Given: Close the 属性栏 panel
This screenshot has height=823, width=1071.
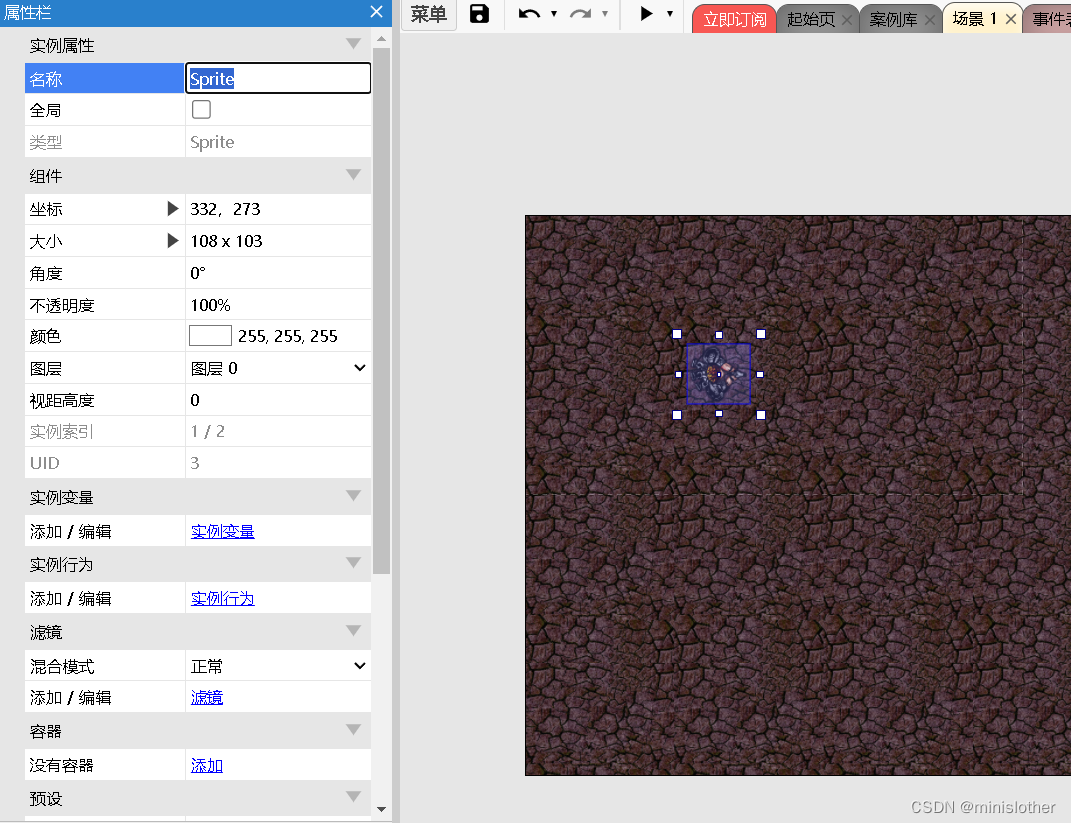Looking at the screenshot, I should (x=376, y=12).
